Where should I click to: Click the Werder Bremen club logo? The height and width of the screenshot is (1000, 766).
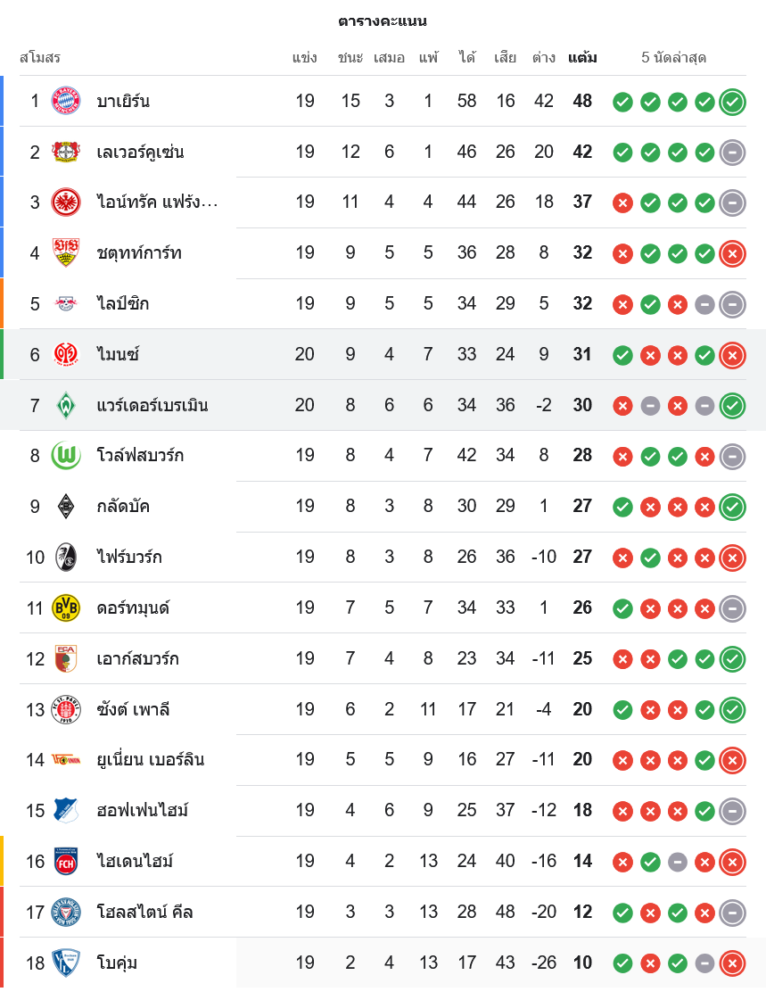[x=65, y=405]
